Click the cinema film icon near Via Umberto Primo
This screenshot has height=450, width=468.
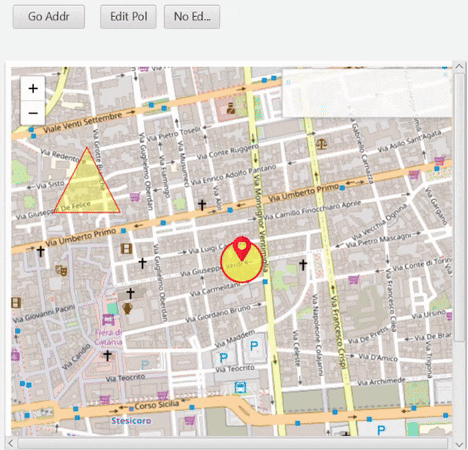126,249
